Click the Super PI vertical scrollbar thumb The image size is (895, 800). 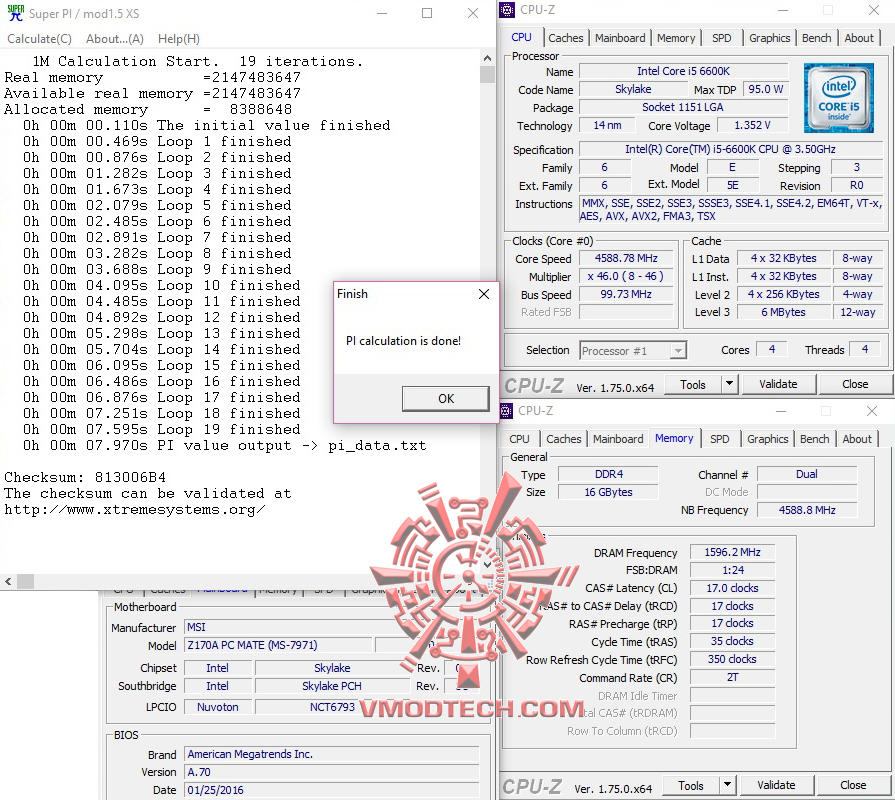pos(487,74)
